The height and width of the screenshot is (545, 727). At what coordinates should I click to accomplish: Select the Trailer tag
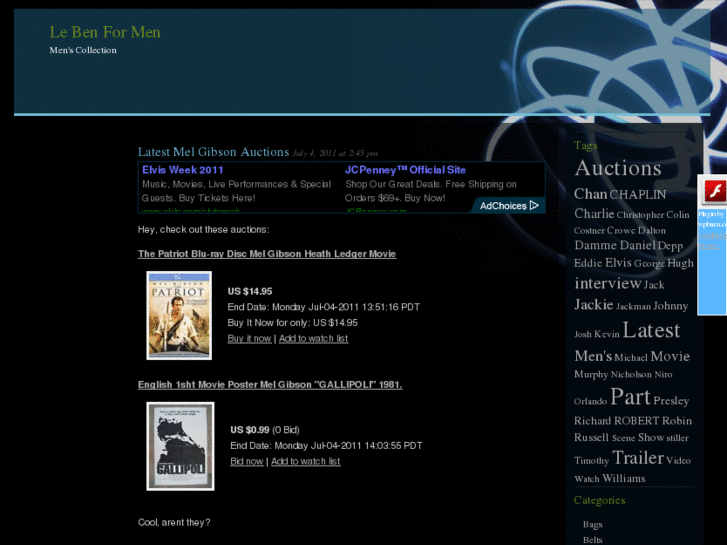[638, 458]
